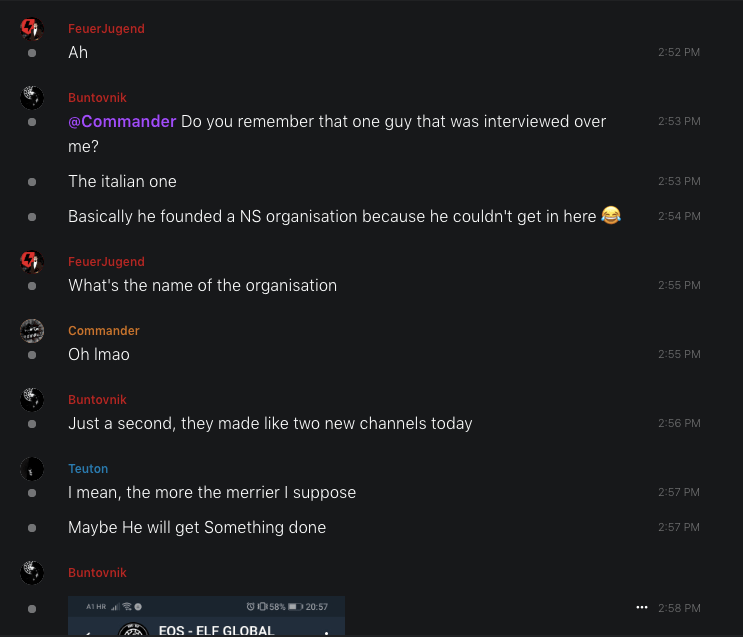
Task: Click the @Commander mention
Action: [x=122, y=122]
